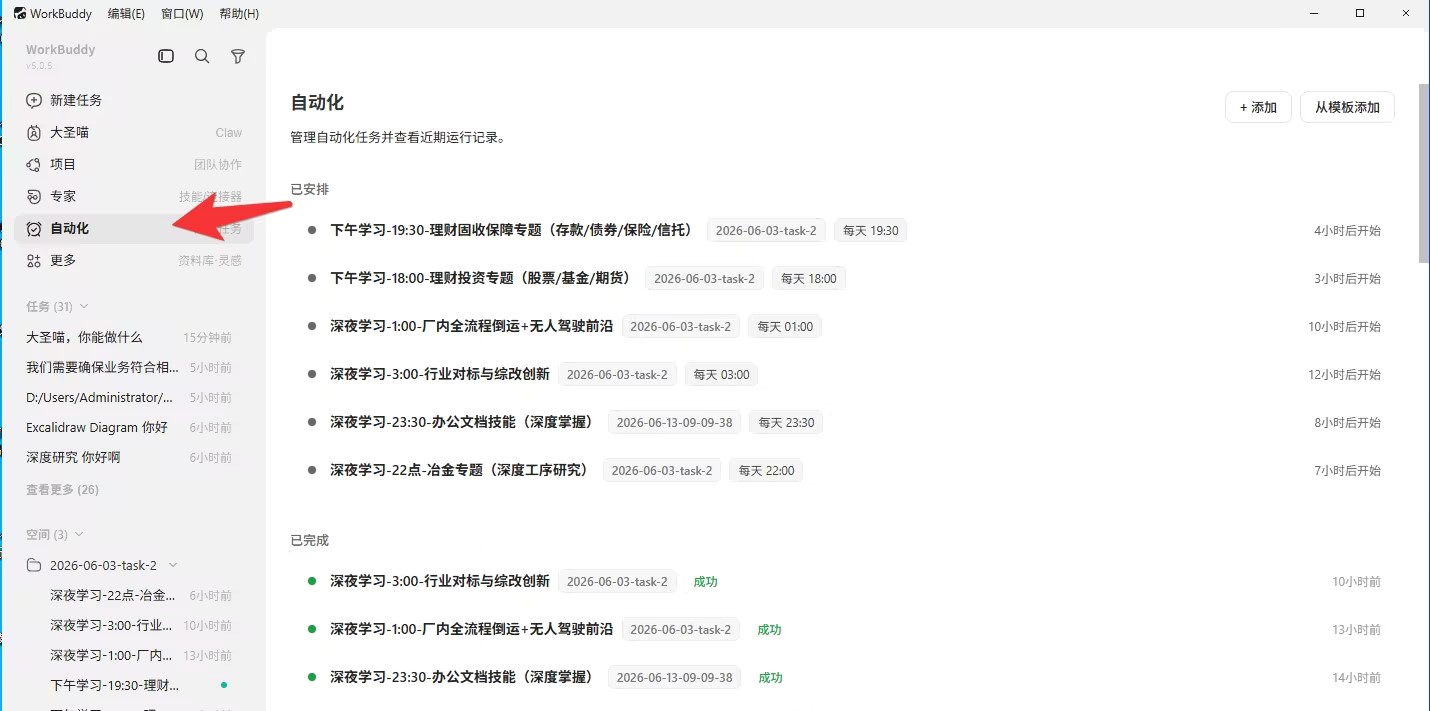The height and width of the screenshot is (711, 1430).
Task: Click the 项目 sidebar icon
Action: pyautogui.click(x=34, y=164)
